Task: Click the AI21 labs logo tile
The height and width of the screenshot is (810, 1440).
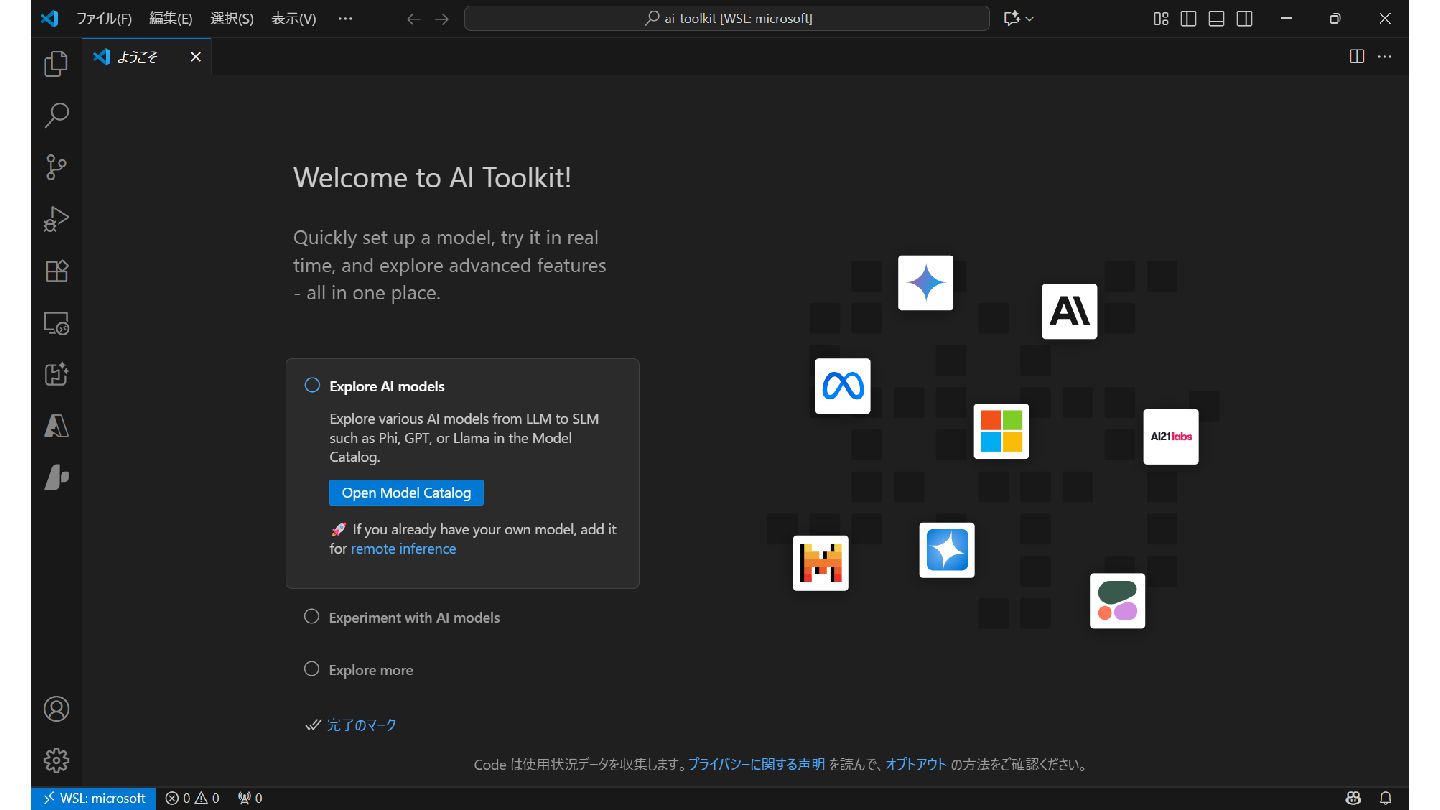Action: click(1171, 437)
